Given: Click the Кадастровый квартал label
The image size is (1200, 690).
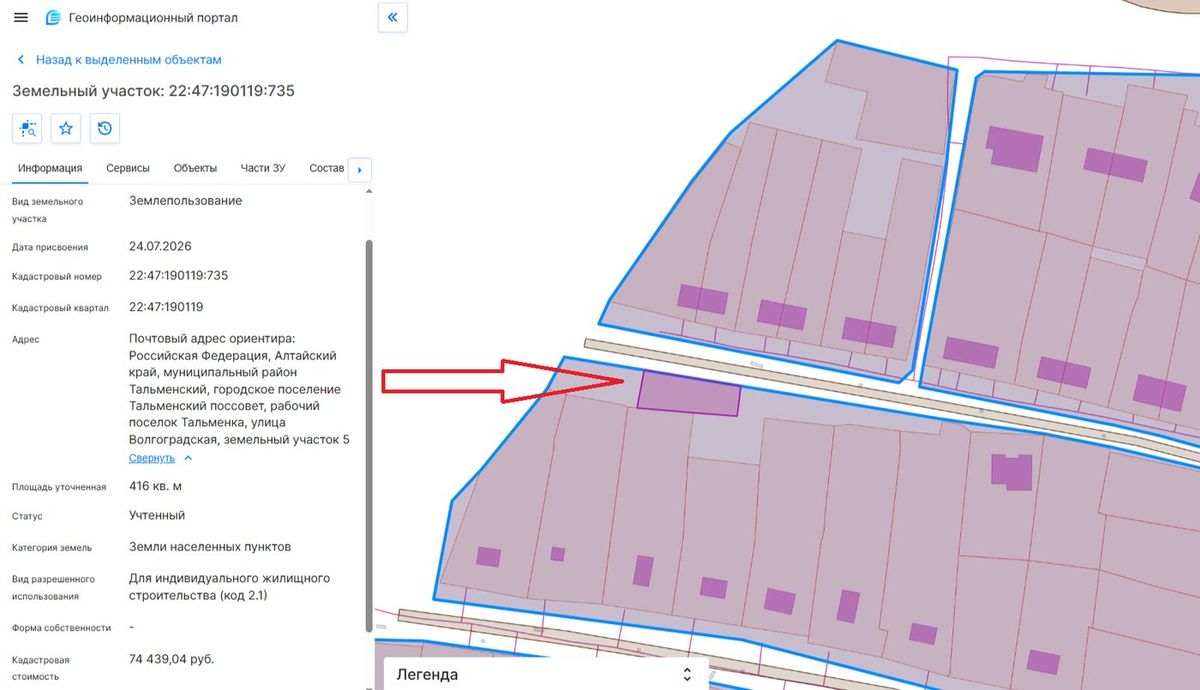Looking at the screenshot, I should (x=58, y=308).
